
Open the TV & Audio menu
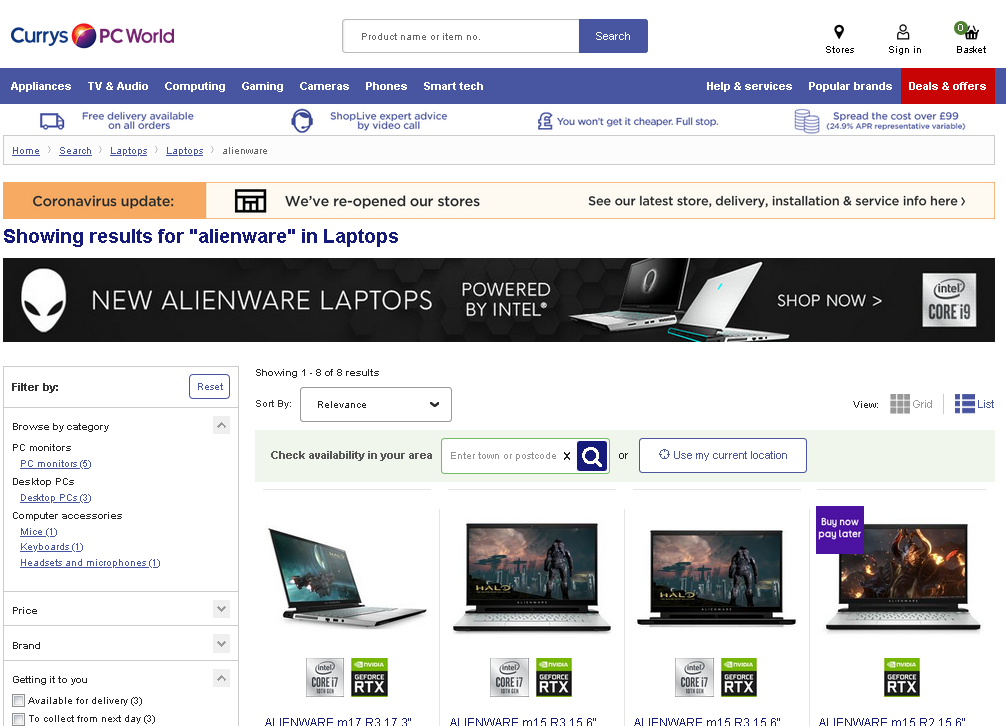coord(117,86)
